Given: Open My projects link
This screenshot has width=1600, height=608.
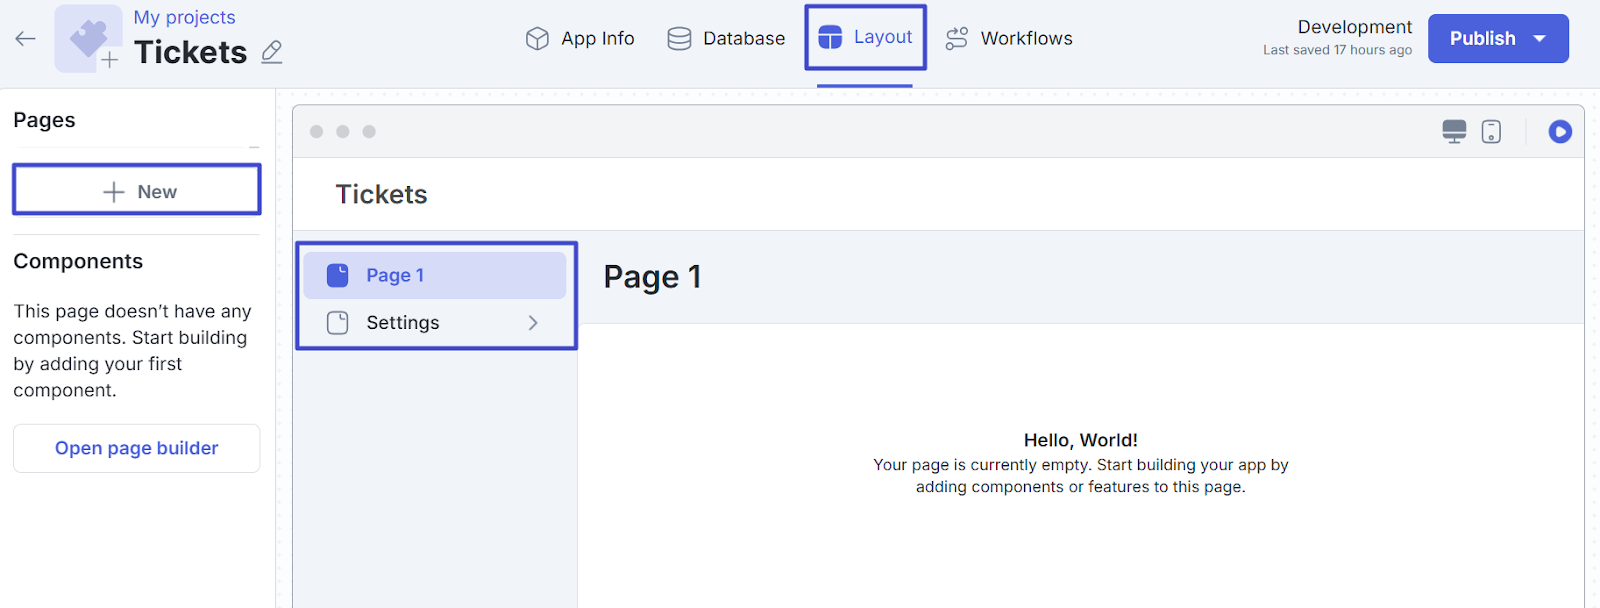Looking at the screenshot, I should 184,17.
